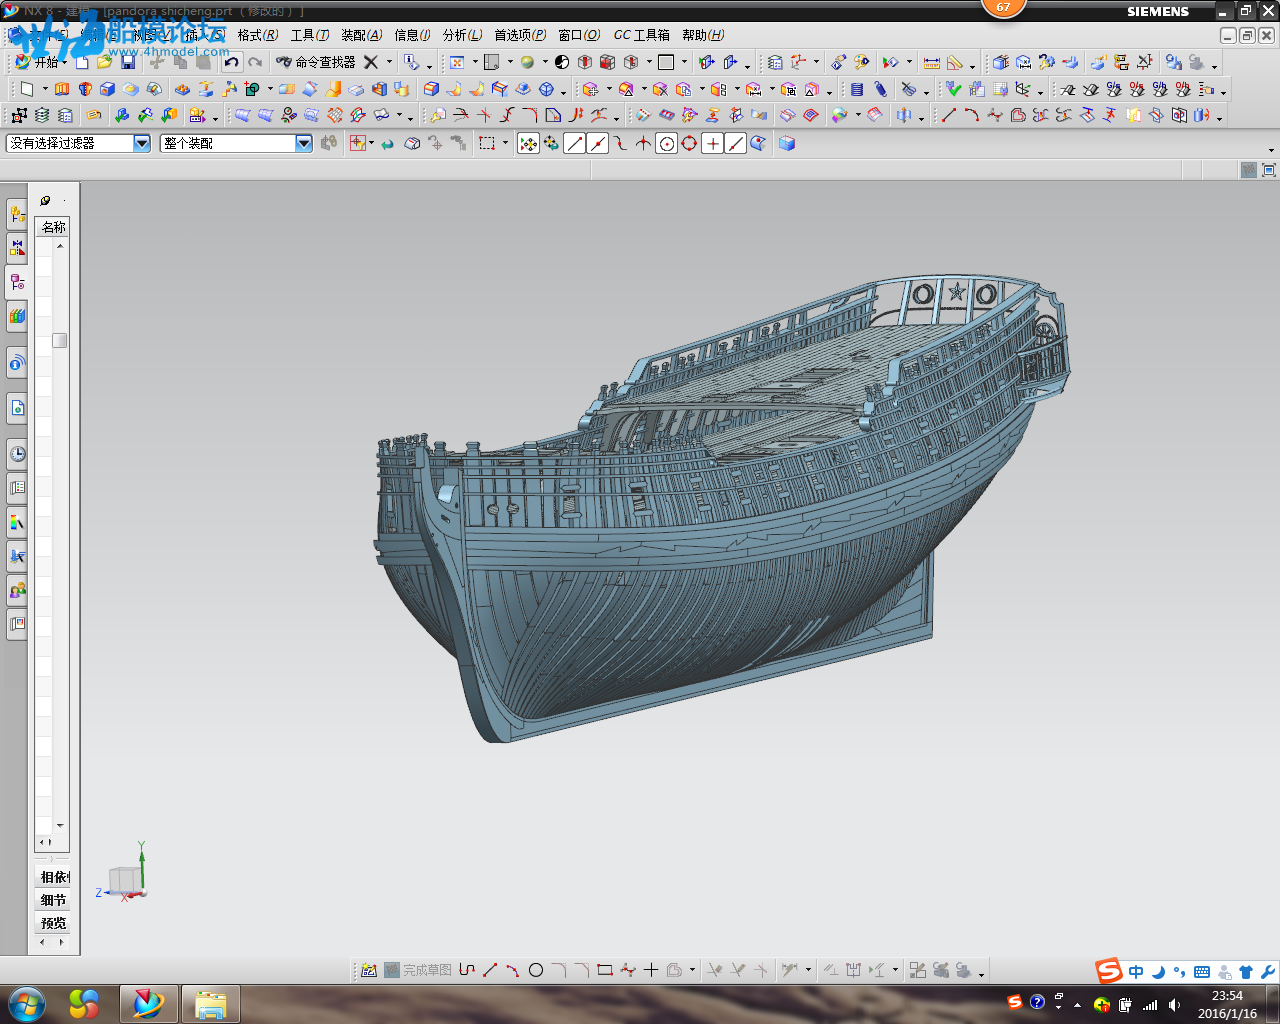This screenshot has width=1280, height=1024.
Task: Open the Reuse Library sidebar tab
Action: 17,316
